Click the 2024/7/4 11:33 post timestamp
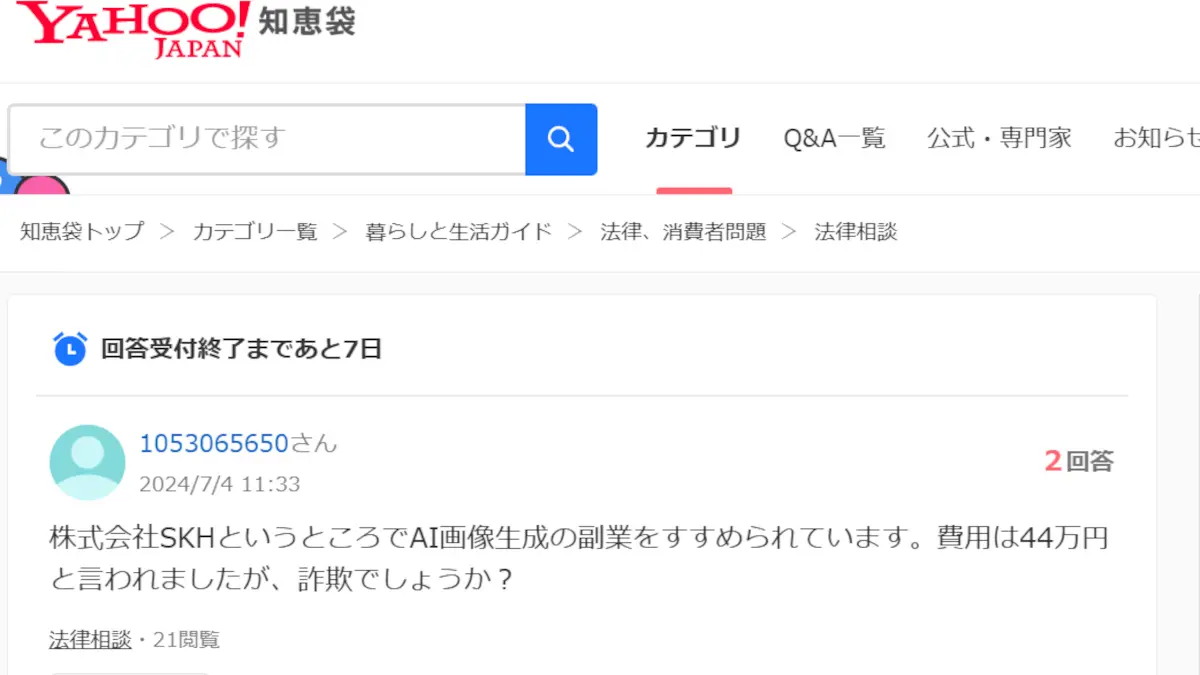 click(220, 485)
